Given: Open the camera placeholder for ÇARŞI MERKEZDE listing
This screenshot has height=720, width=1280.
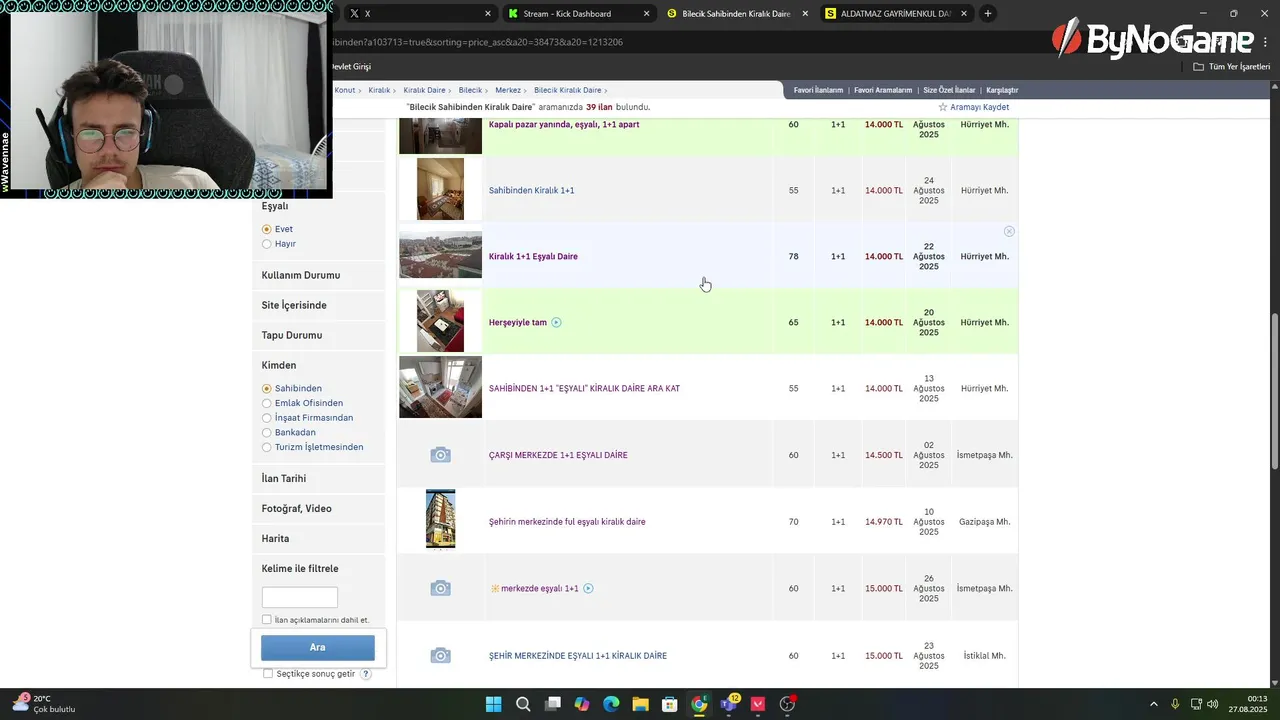Looking at the screenshot, I should pyautogui.click(x=440, y=455).
